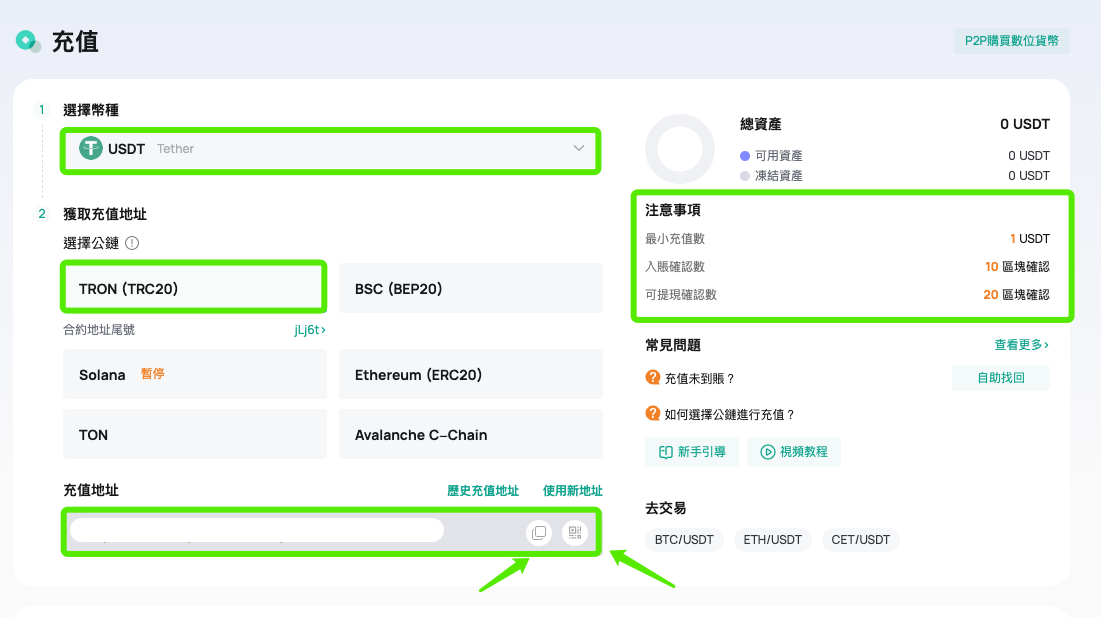Show the deposit address QR code

click(575, 533)
